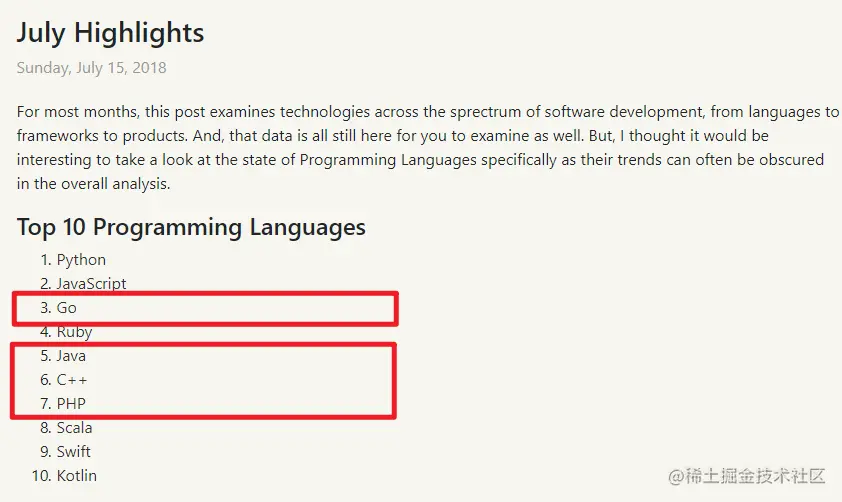This screenshot has width=842, height=502.
Task: Click the Swift entry
Action: click(74, 452)
